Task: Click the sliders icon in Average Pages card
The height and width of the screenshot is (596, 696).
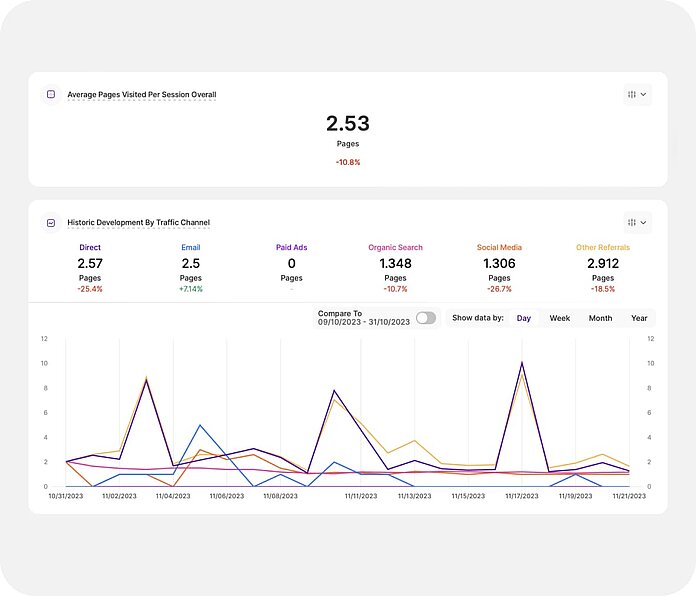Action: 632,95
